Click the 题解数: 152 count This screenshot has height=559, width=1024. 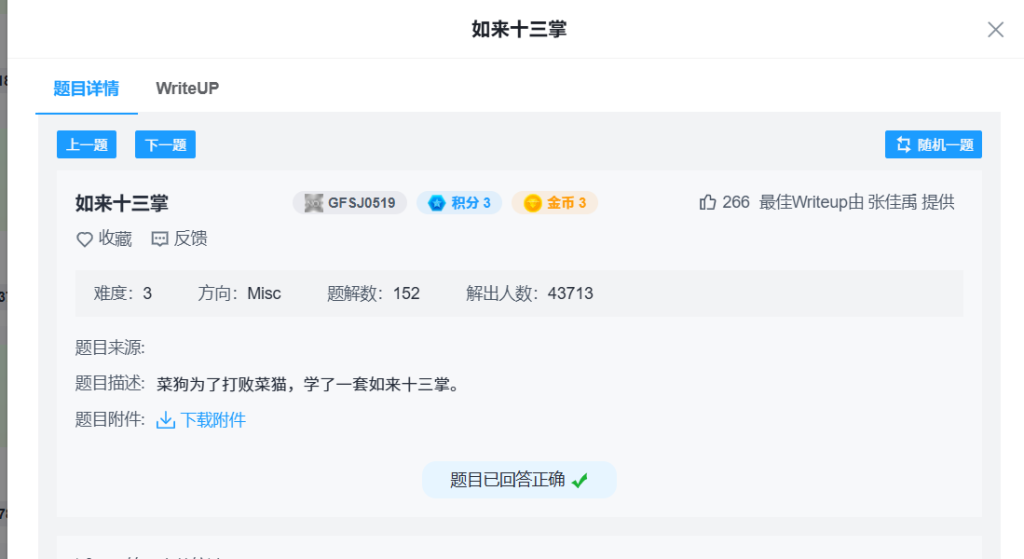click(373, 293)
